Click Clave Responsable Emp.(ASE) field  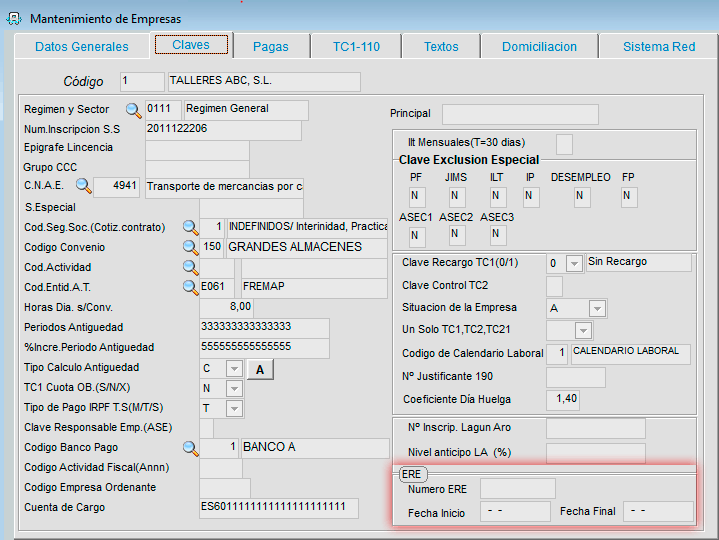(x=206, y=428)
